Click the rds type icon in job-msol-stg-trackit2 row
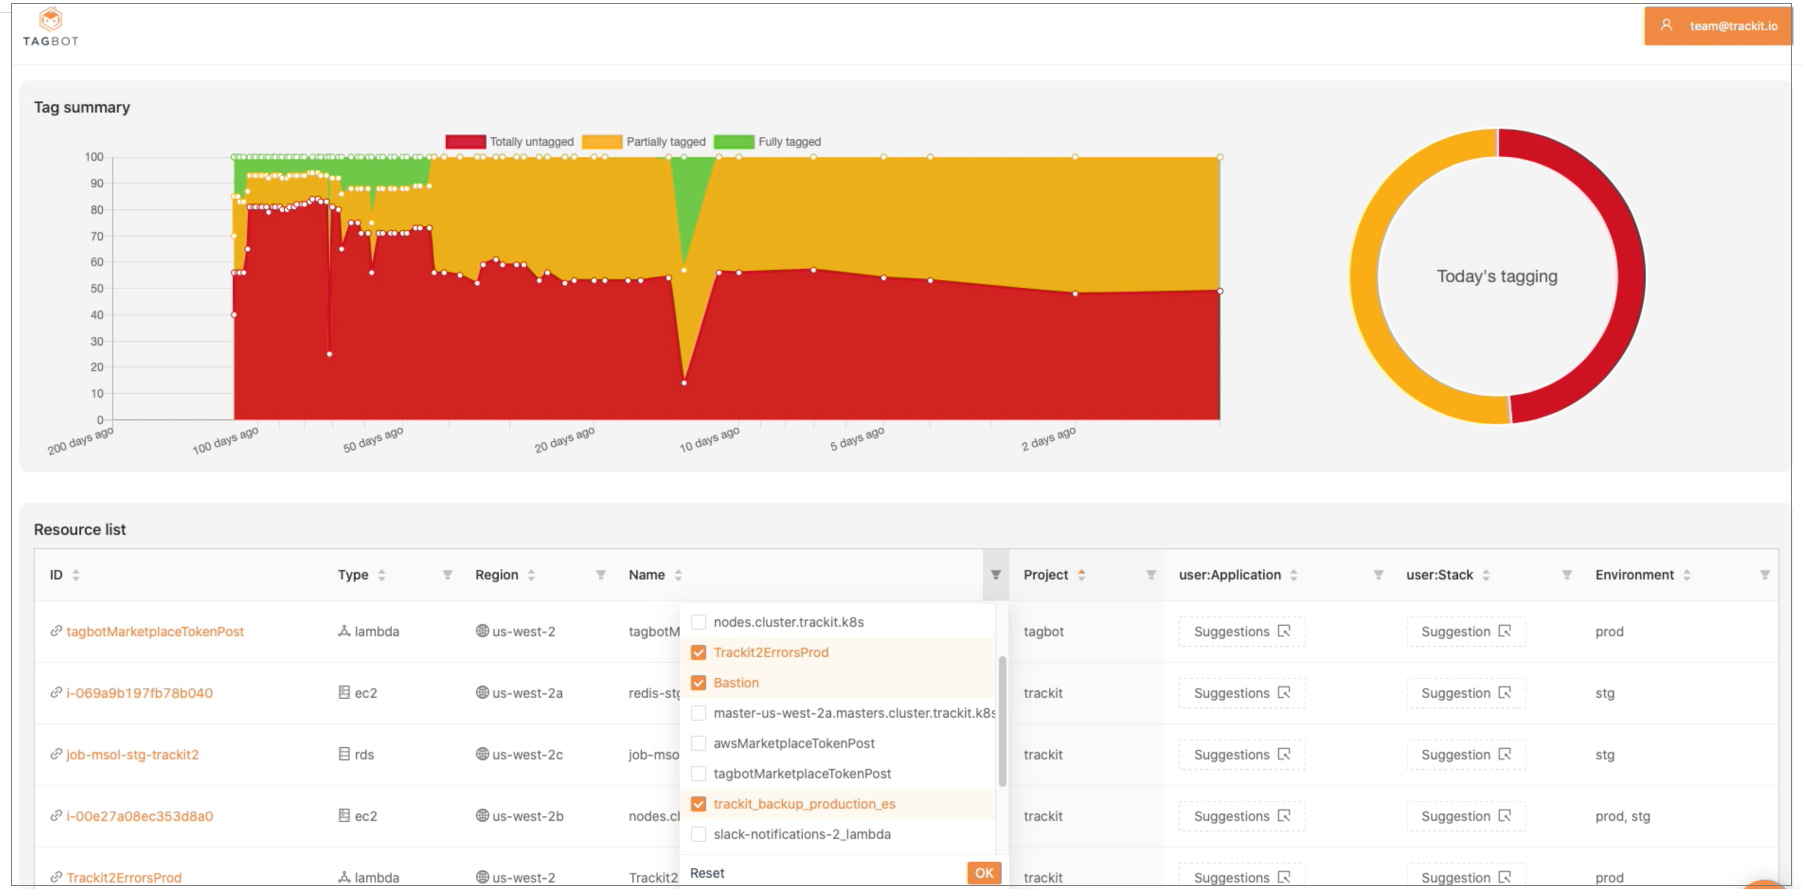The width and height of the screenshot is (1803, 889). click(344, 754)
